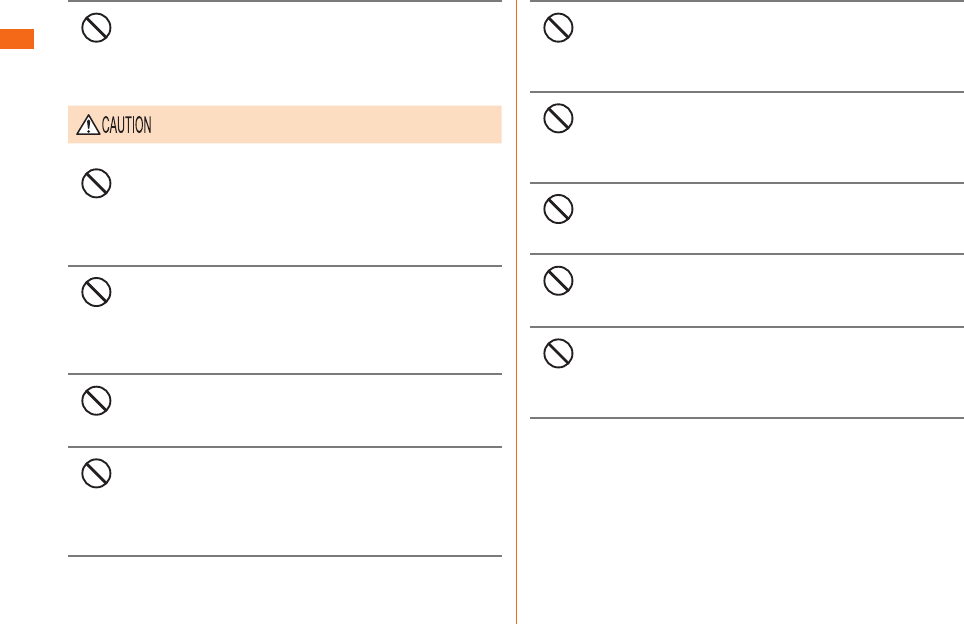Click the top border line of left column

pyautogui.click(x=284, y=1)
